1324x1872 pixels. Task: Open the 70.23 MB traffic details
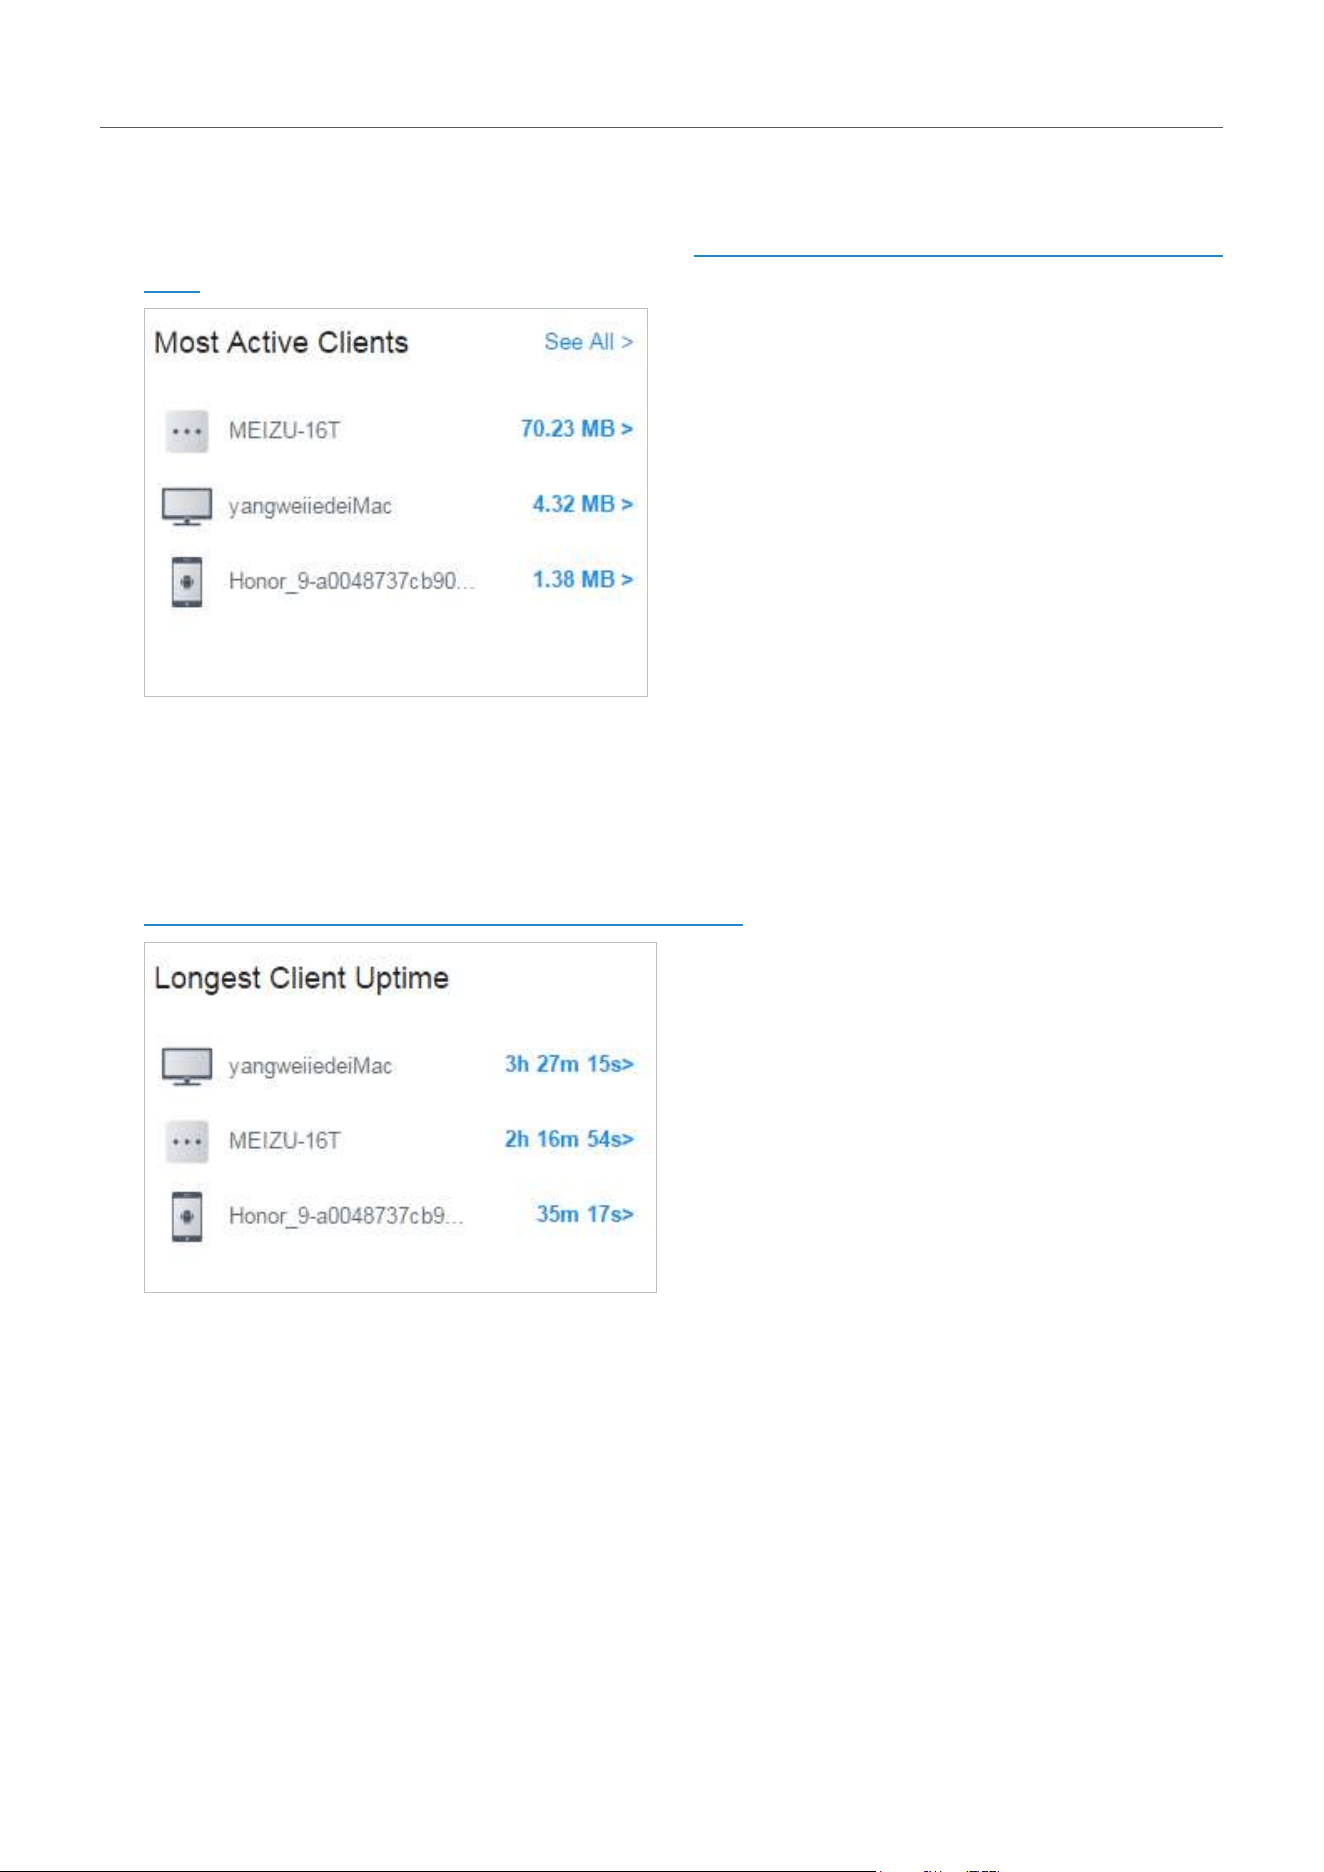click(577, 429)
